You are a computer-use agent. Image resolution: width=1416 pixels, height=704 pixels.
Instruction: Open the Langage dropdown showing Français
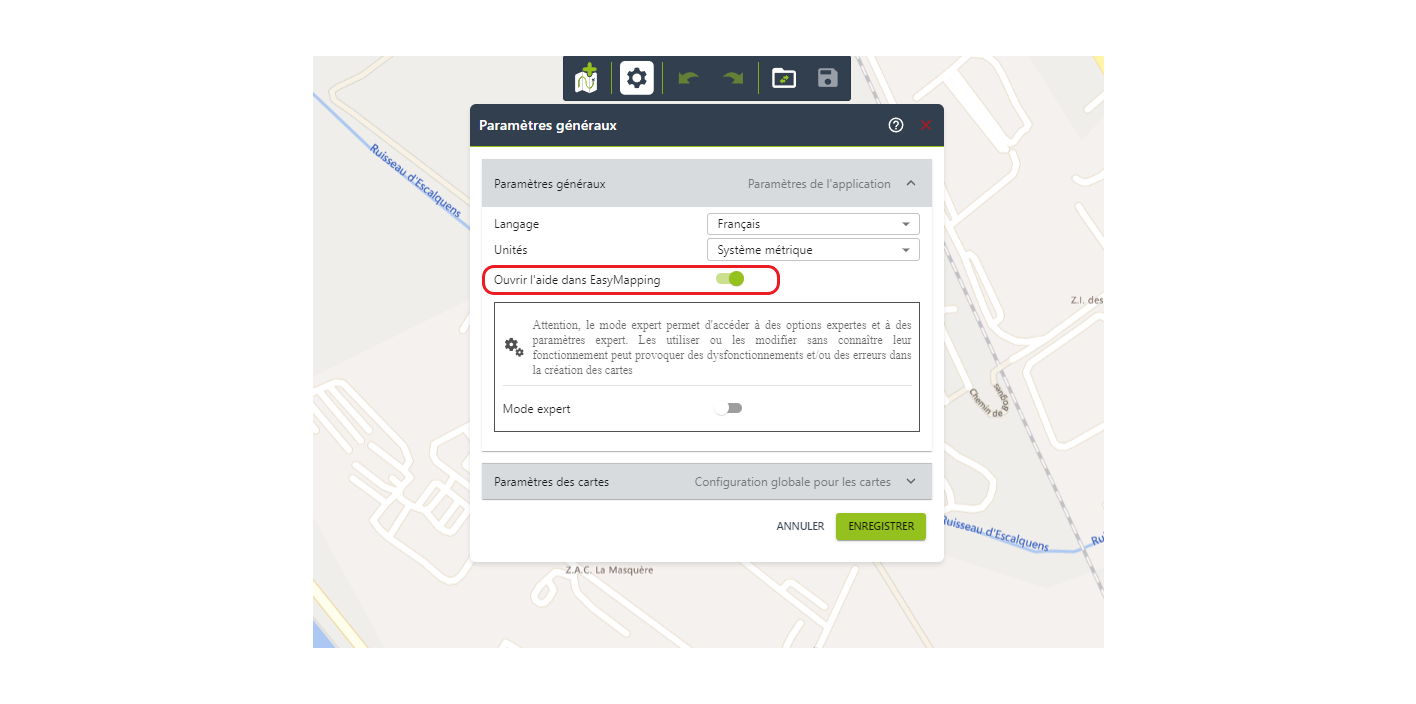click(812, 224)
